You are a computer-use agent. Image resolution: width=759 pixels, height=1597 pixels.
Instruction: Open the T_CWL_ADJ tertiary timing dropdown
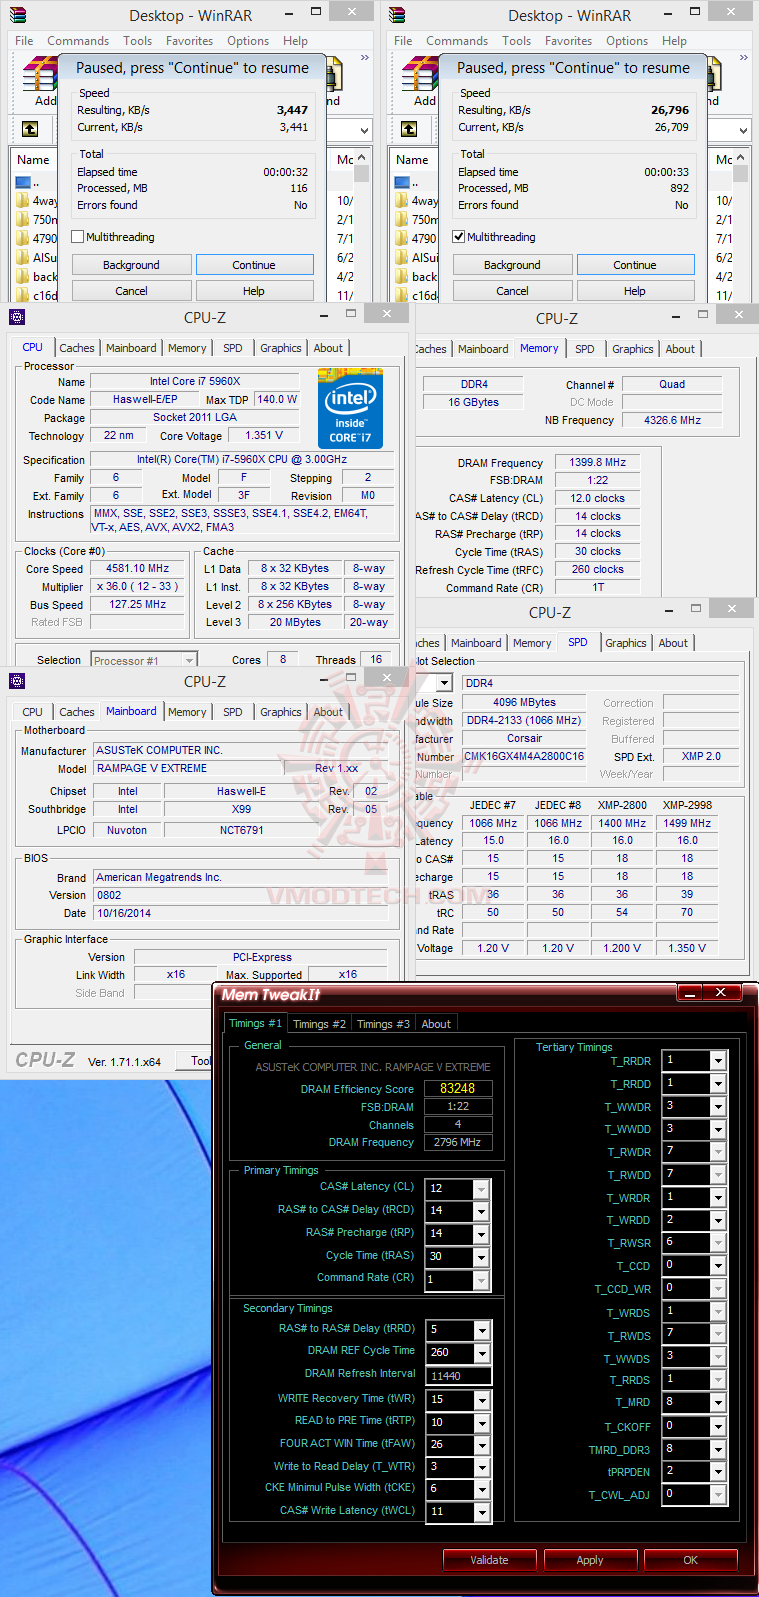(718, 1494)
